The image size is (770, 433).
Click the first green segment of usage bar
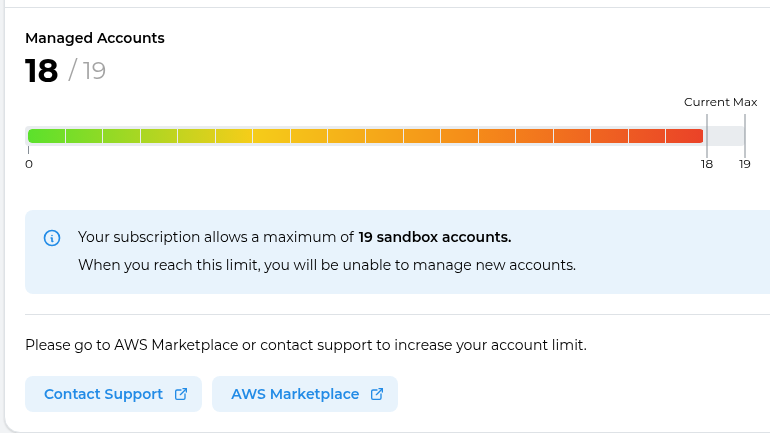[47, 136]
